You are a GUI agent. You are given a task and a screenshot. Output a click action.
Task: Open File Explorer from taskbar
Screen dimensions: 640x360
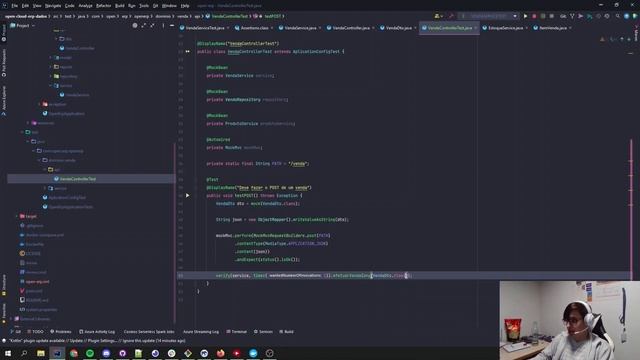[41, 353]
